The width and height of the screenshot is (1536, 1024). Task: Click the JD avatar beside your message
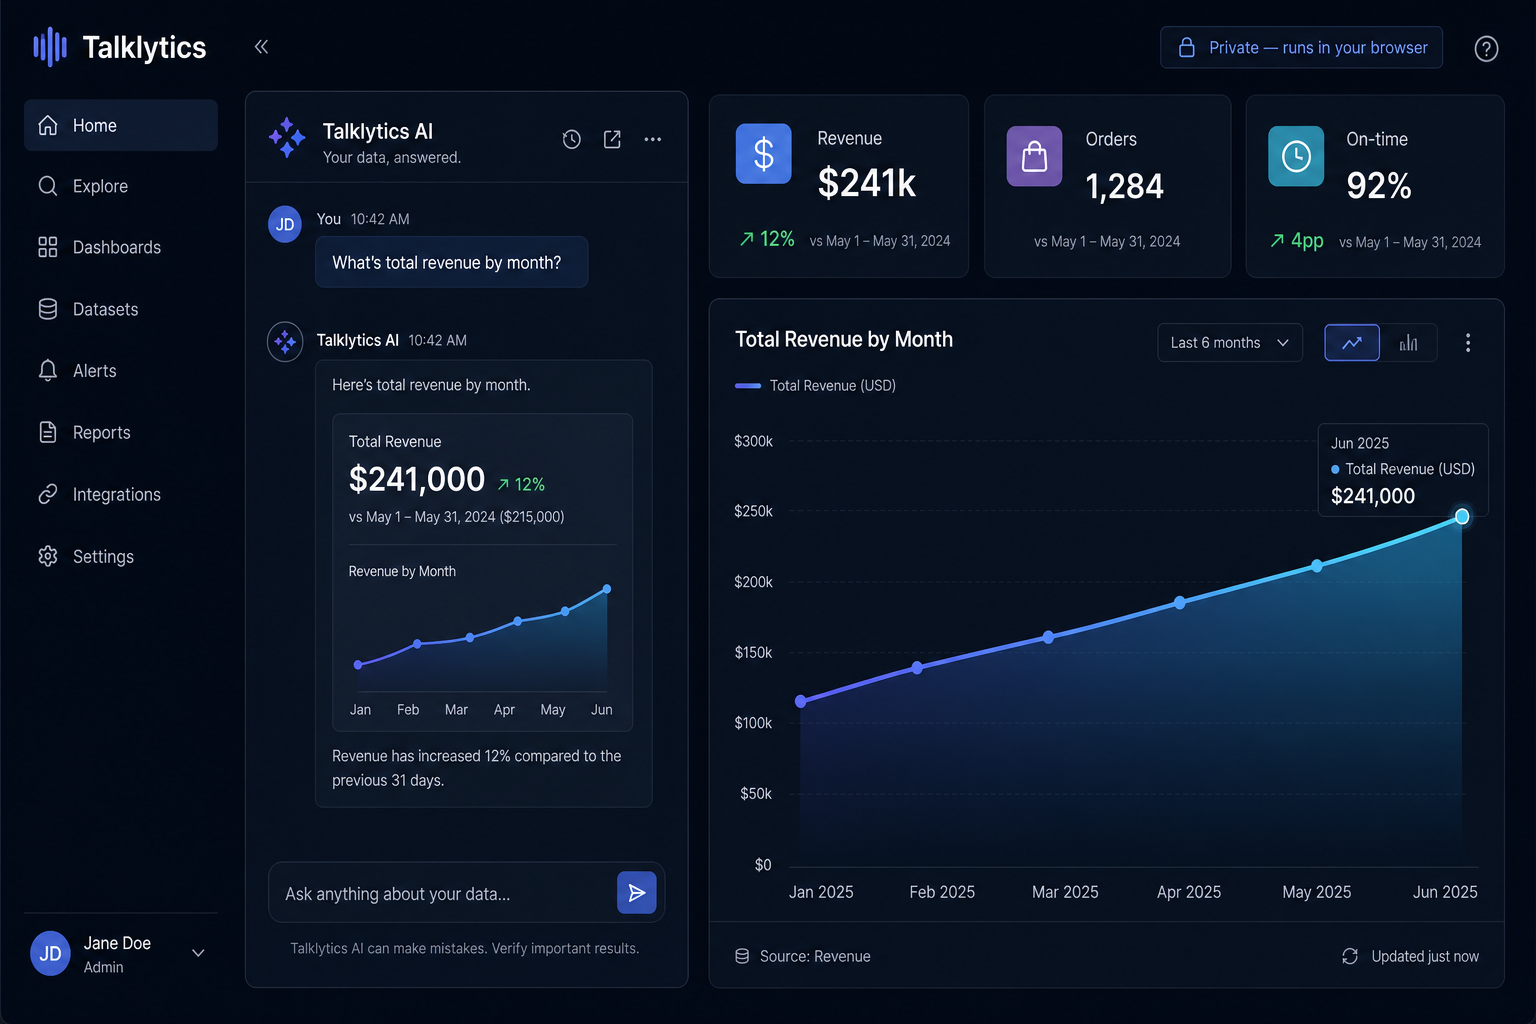tap(285, 225)
